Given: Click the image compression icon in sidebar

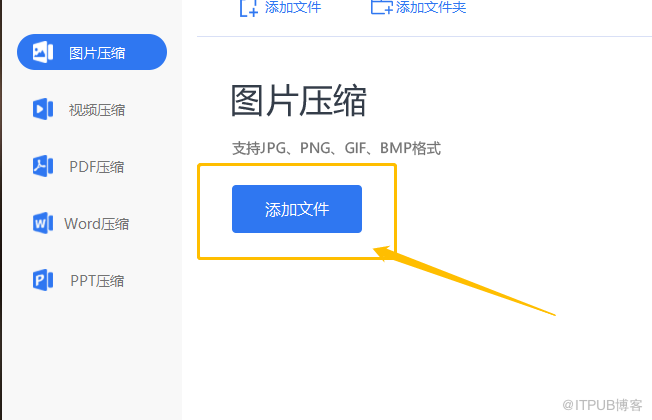Looking at the screenshot, I should pos(43,52).
